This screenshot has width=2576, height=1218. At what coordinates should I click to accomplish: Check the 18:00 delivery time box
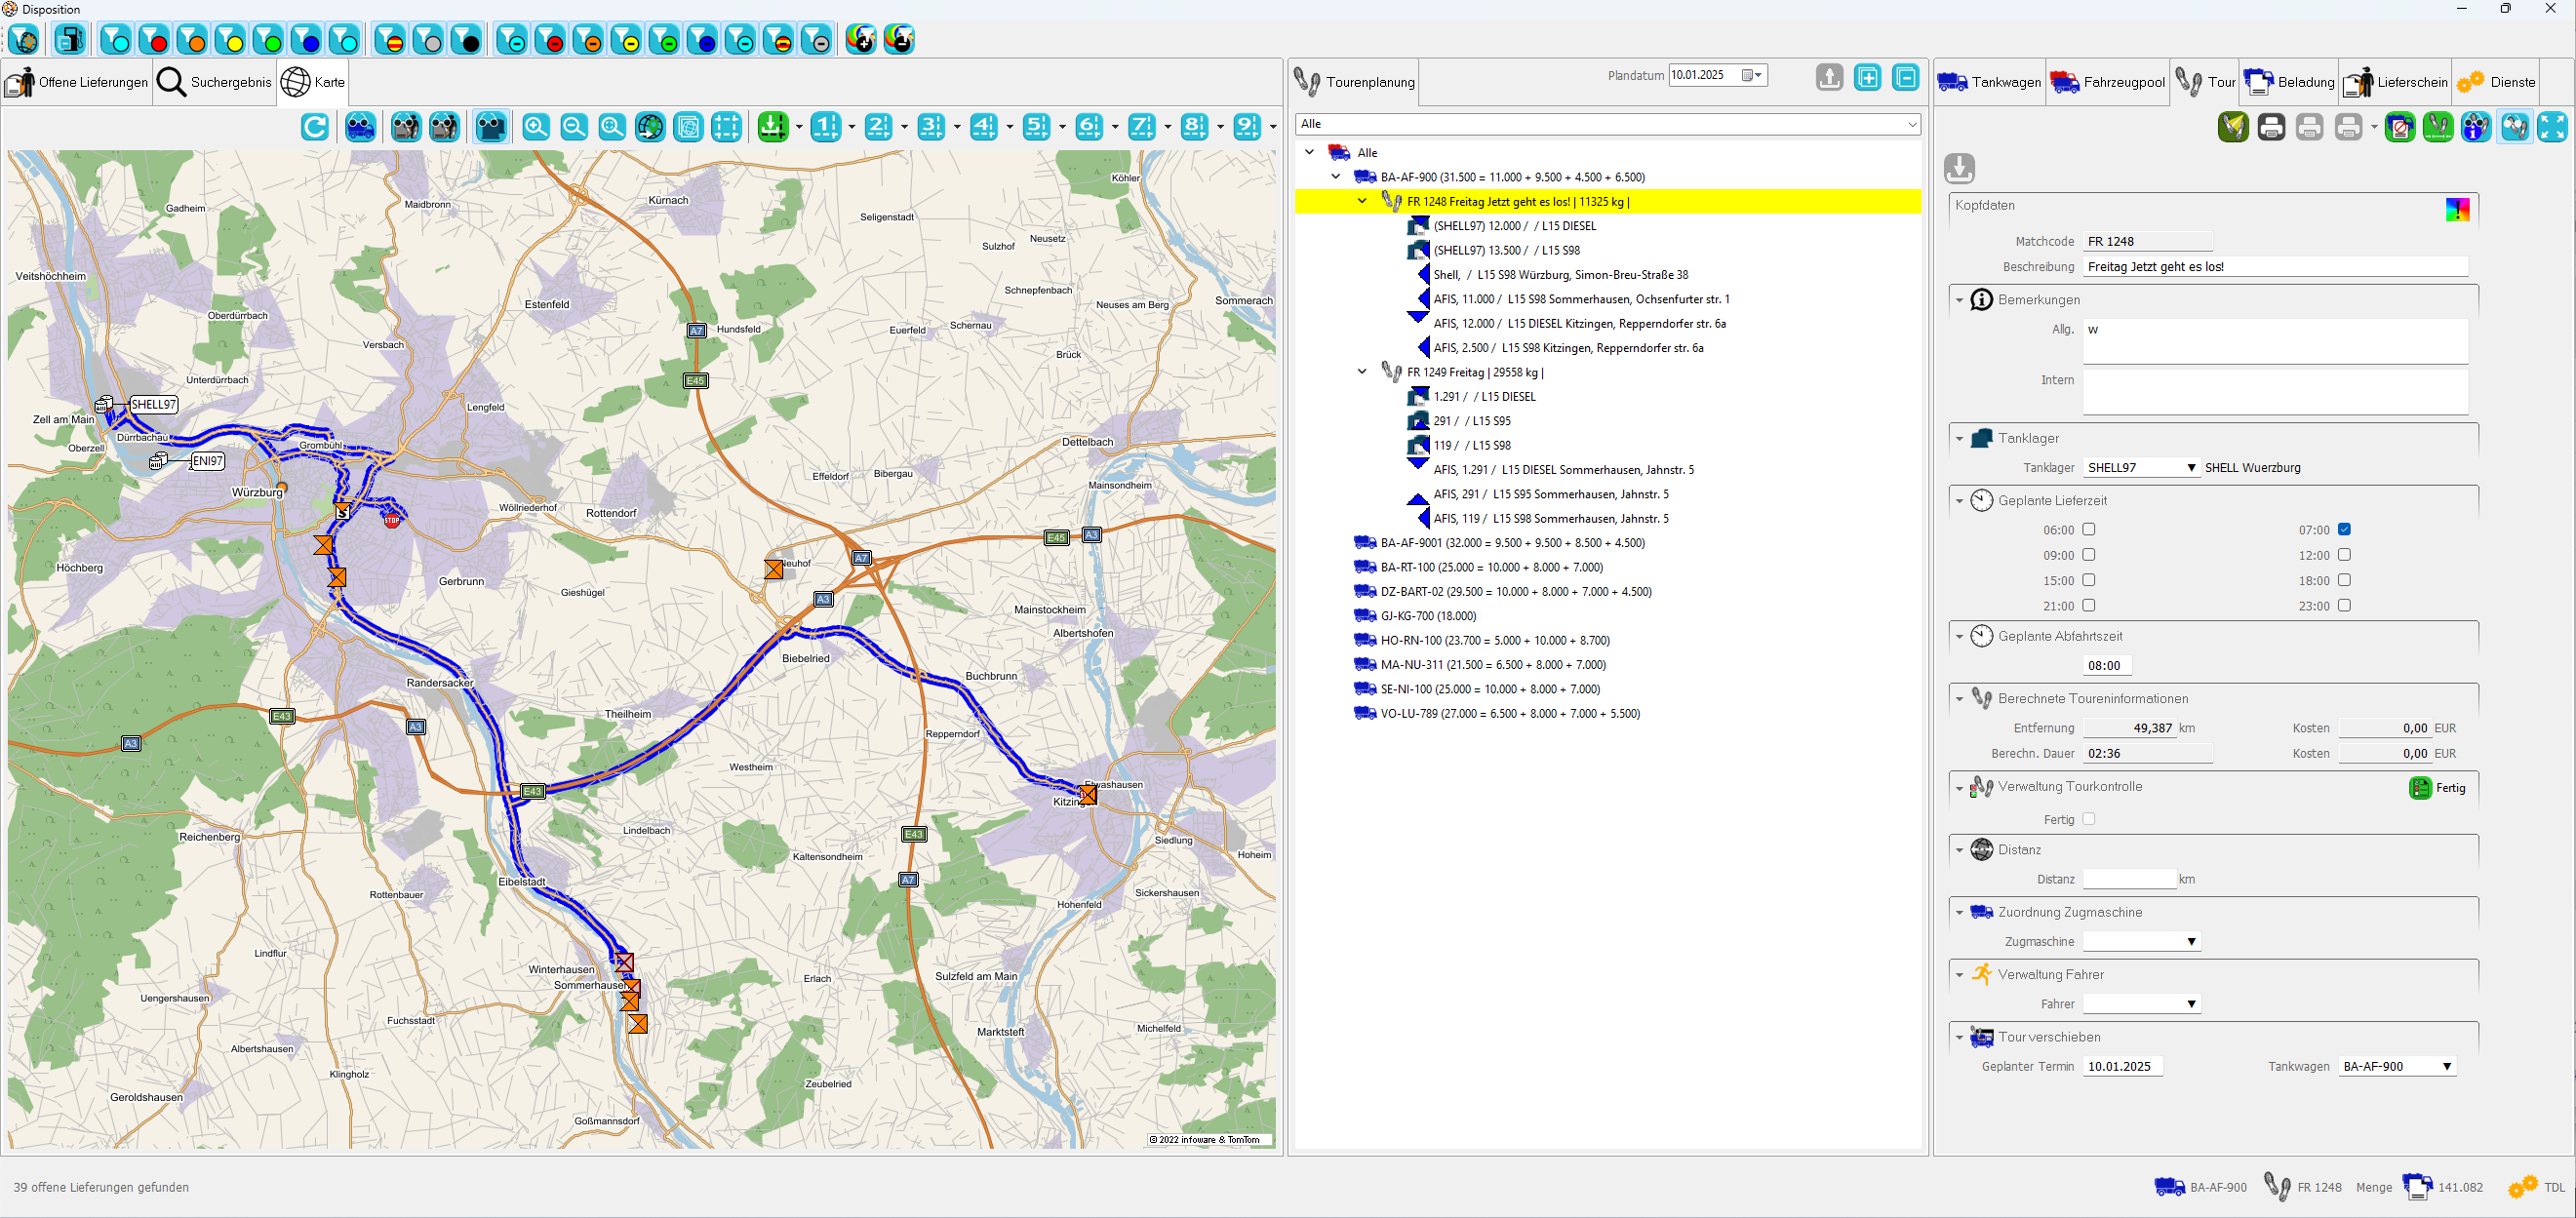(2344, 579)
